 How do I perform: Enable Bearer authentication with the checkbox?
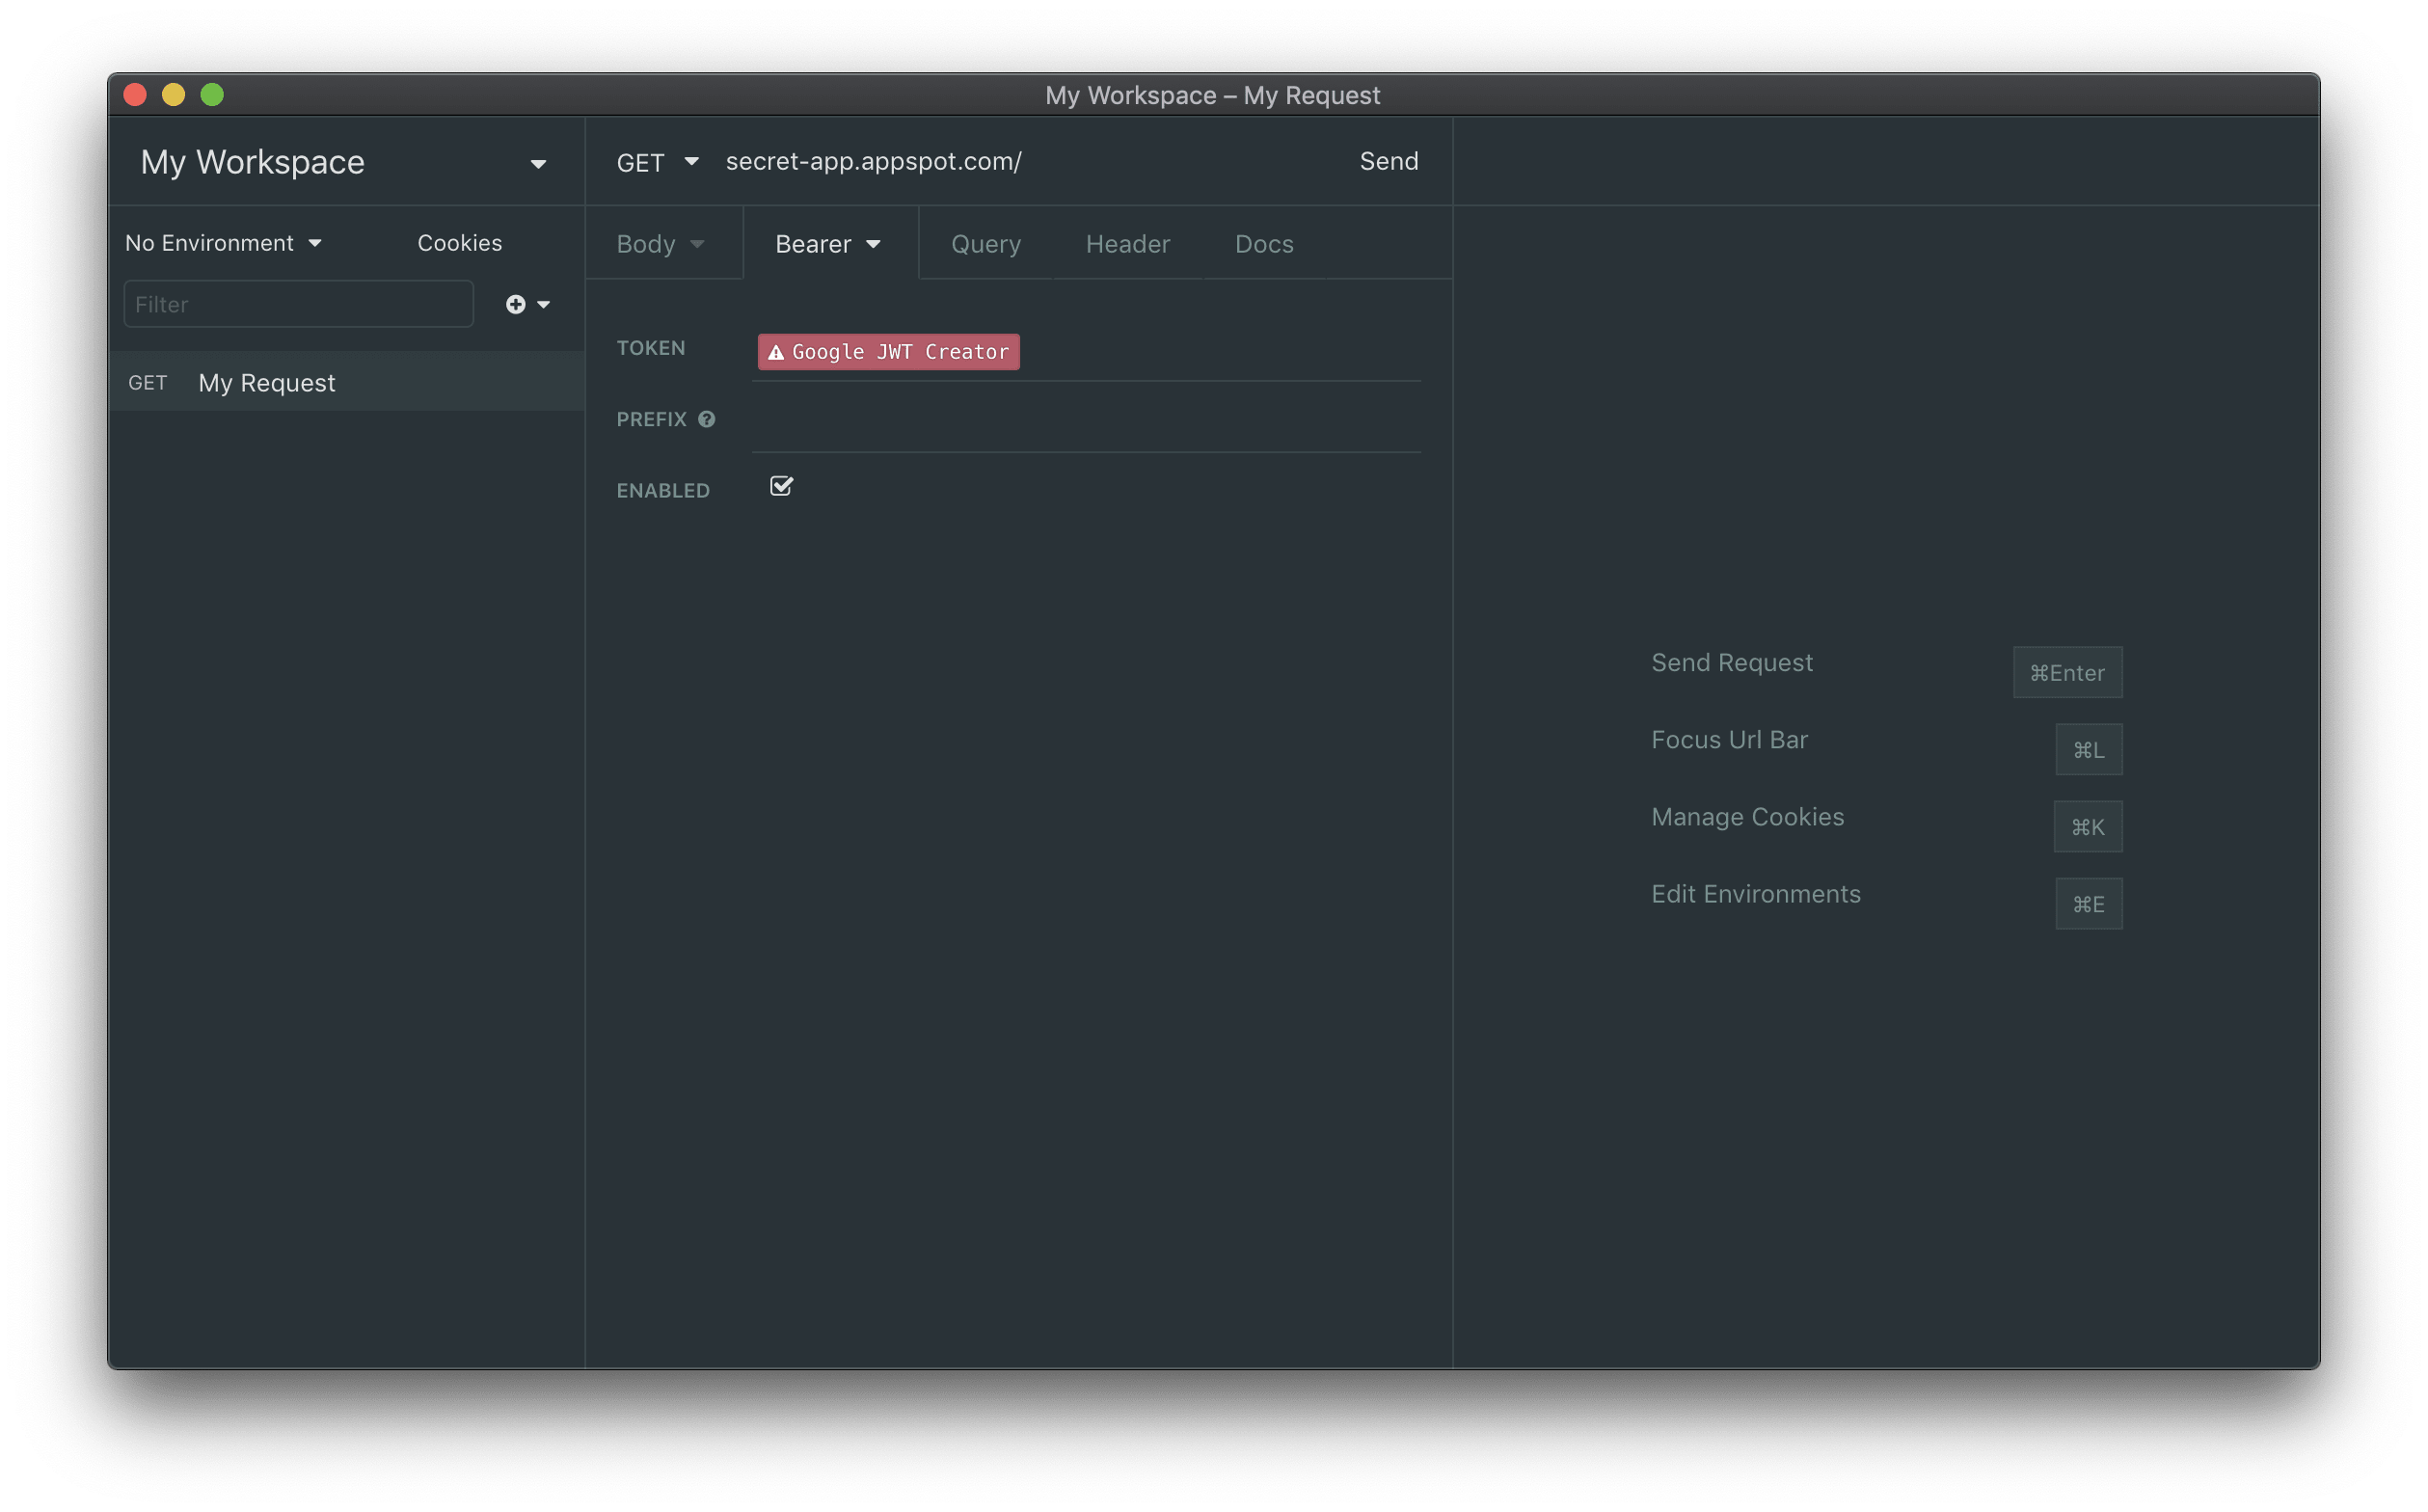(780, 486)
